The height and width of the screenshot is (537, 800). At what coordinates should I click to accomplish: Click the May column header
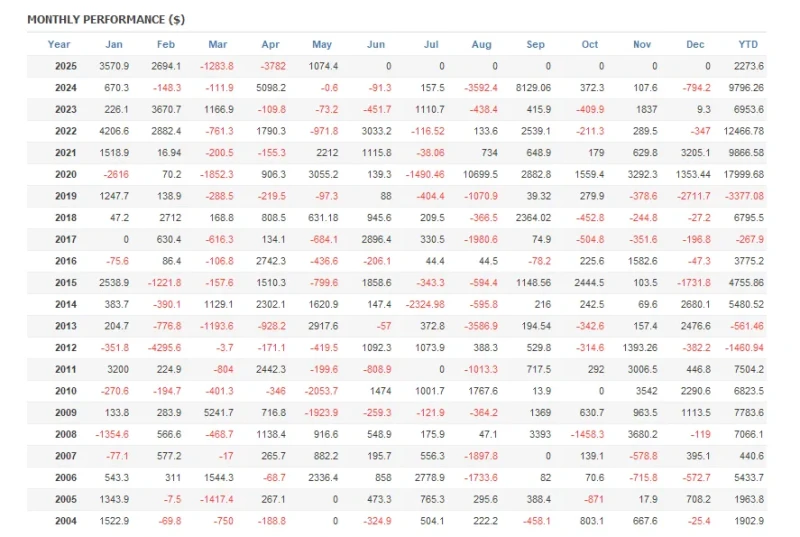pos(322,44)
